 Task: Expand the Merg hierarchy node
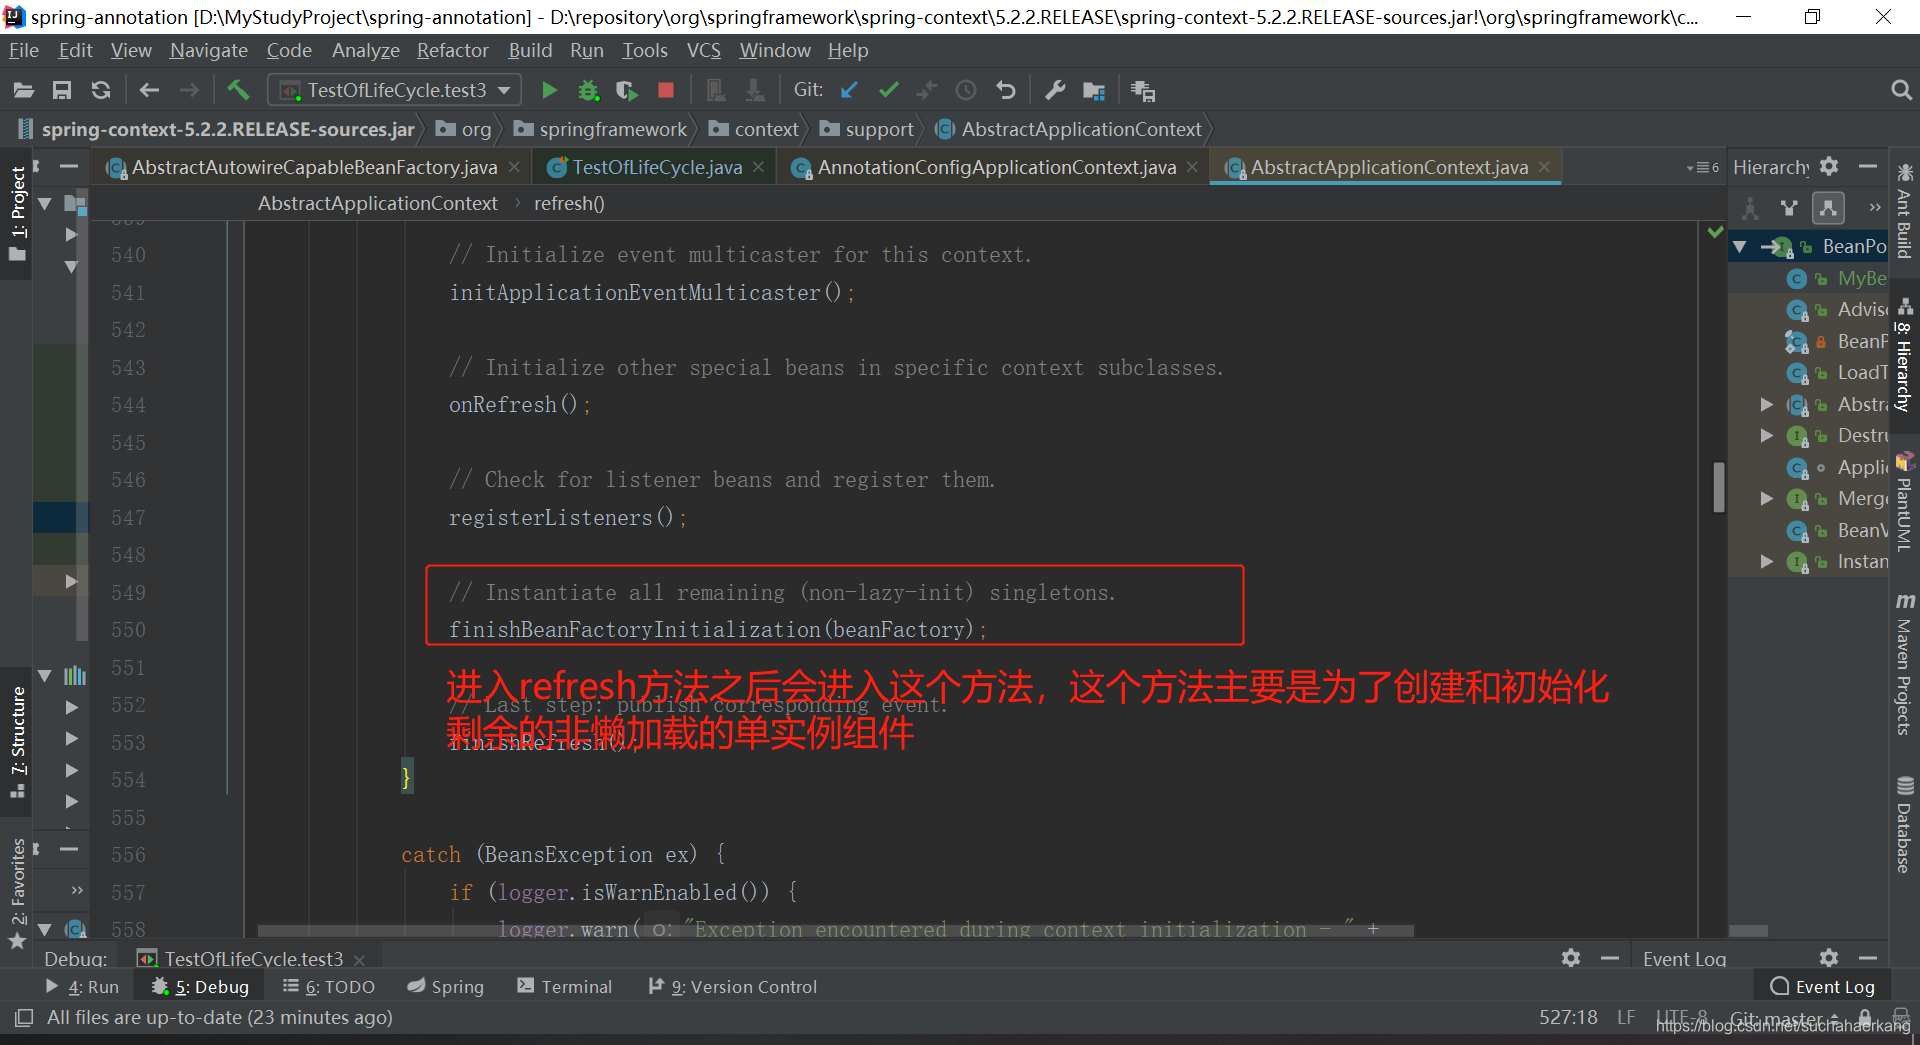pyautogui.click(x=1767, y=498)
